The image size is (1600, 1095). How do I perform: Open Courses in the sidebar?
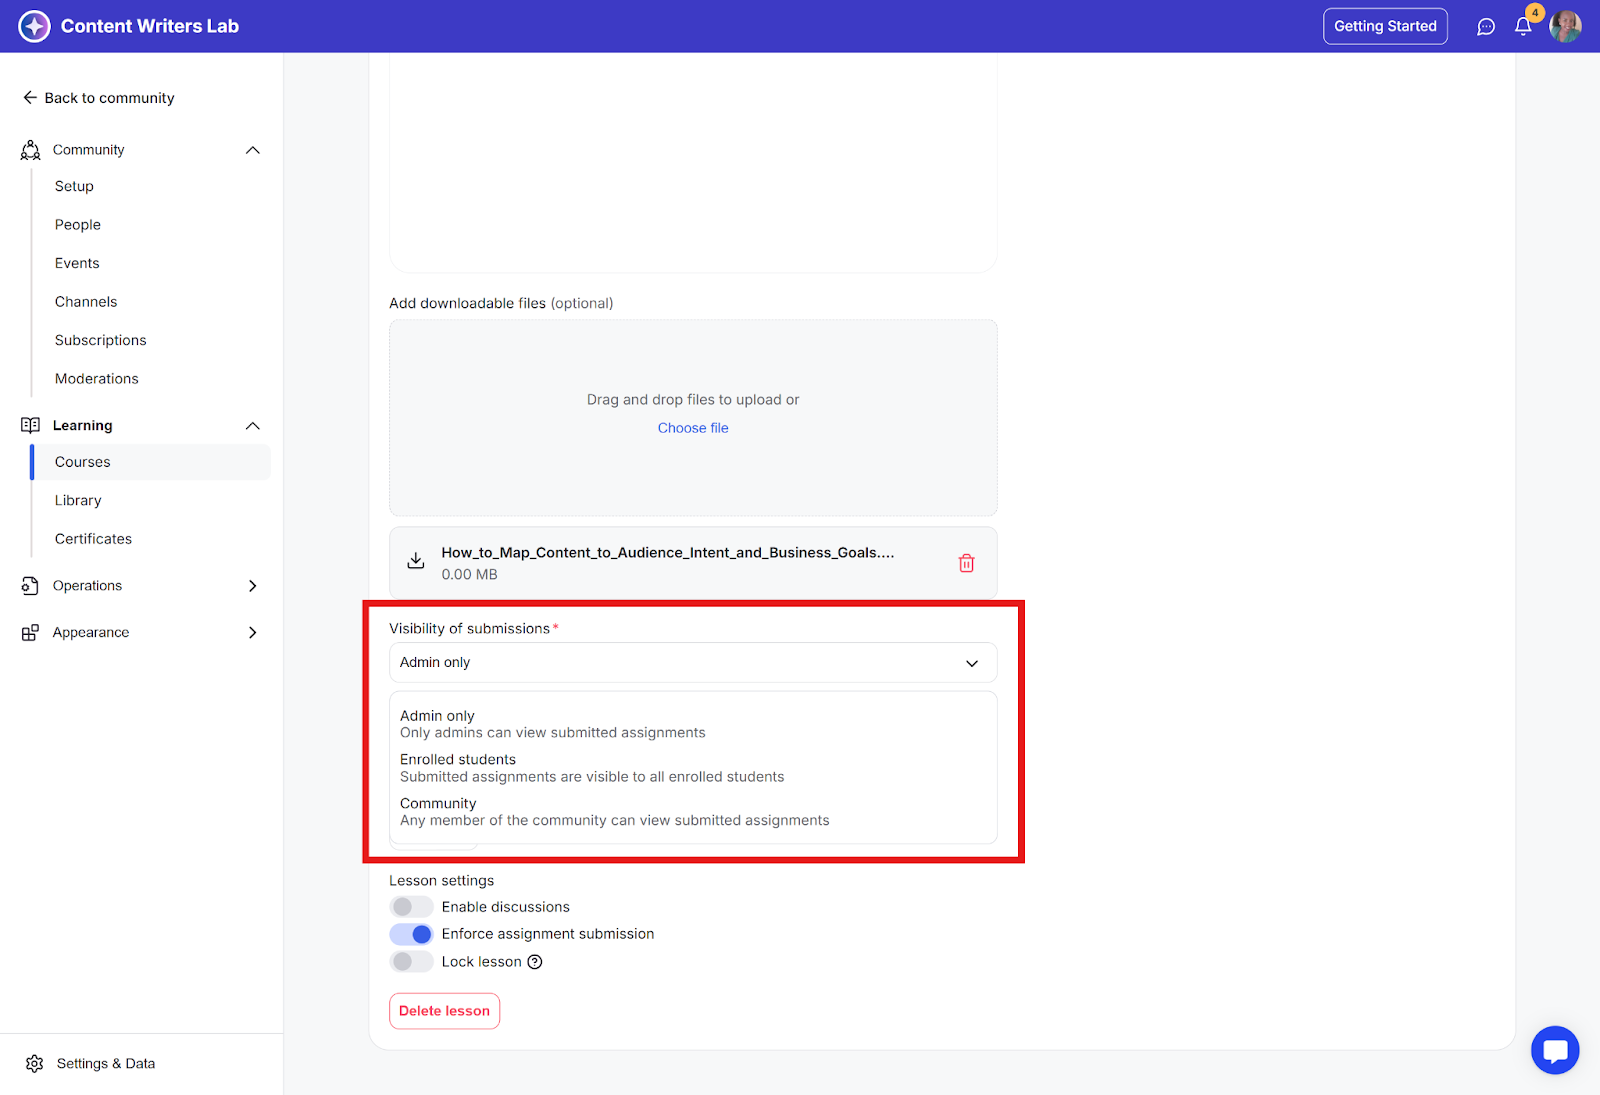tap(151, 462)
